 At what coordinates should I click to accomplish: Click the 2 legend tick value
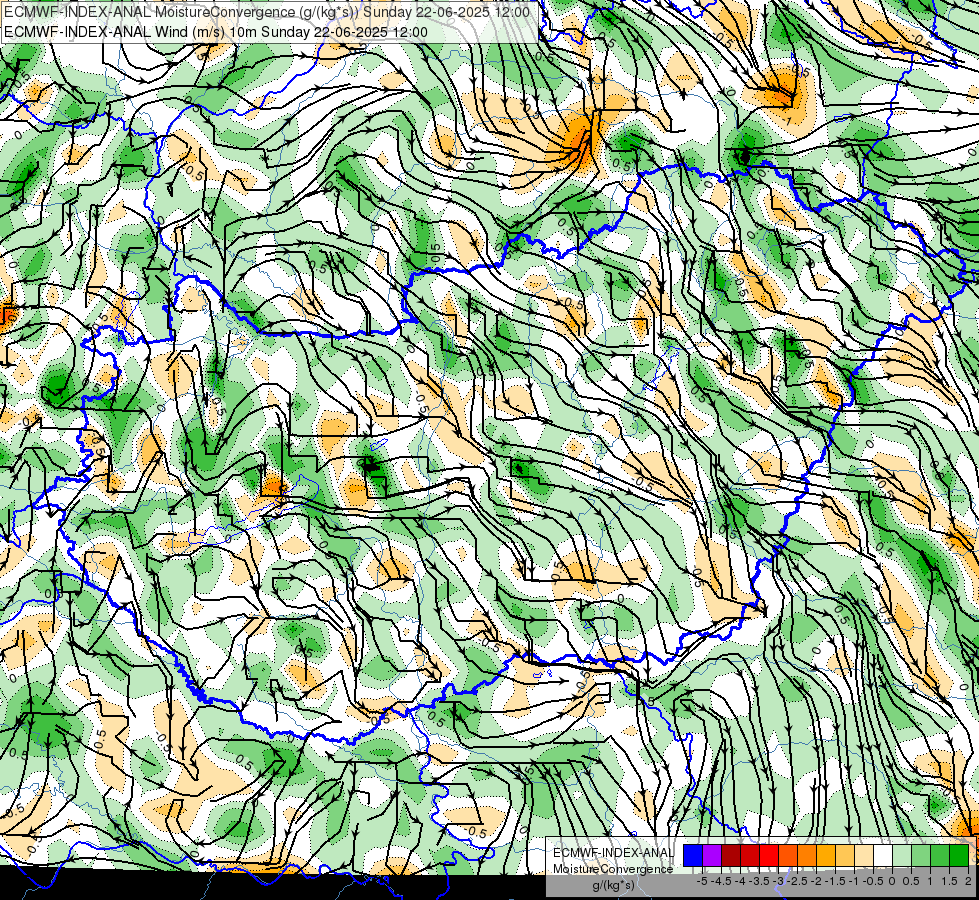[x=968, y=881]
